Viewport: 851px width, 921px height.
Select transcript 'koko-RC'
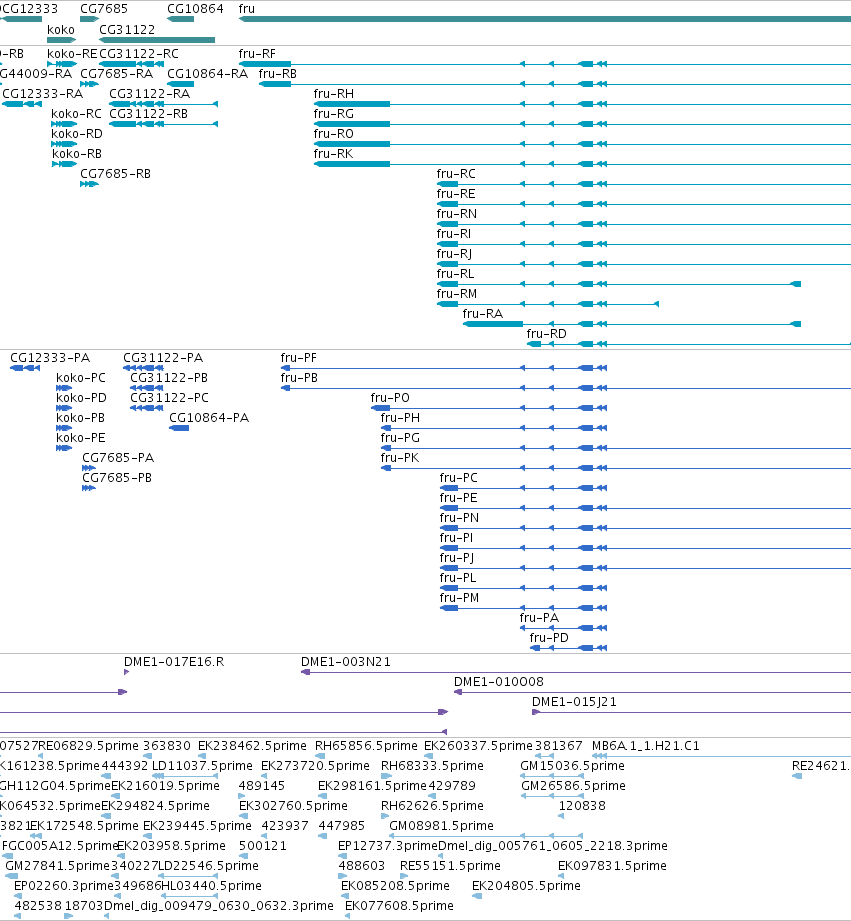click(76, 114)
